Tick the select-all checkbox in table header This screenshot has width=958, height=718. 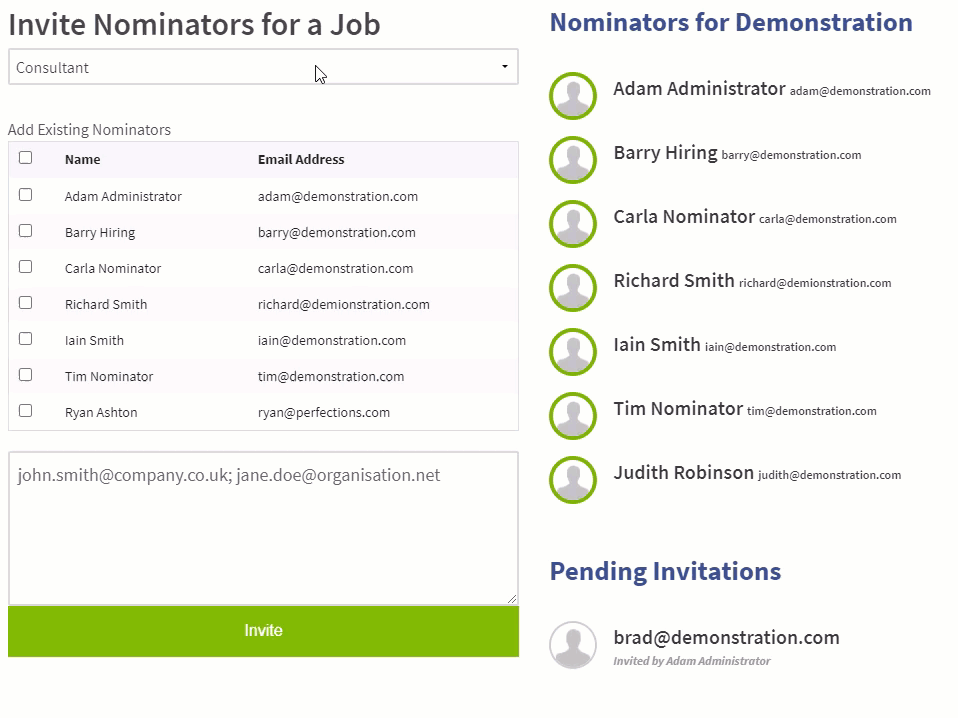point(26,157)
